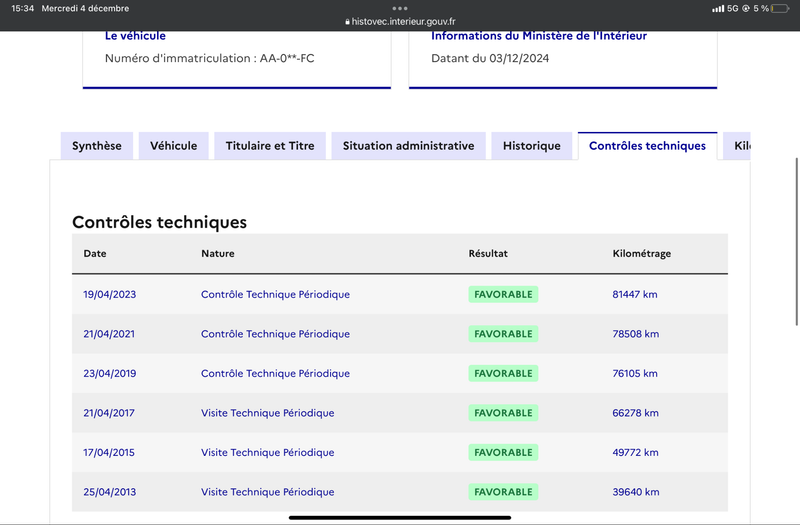The height and width of the screenshot is (525, 800).
Task: Click the Le véhicule card title
Action: (x=135, y=36)
